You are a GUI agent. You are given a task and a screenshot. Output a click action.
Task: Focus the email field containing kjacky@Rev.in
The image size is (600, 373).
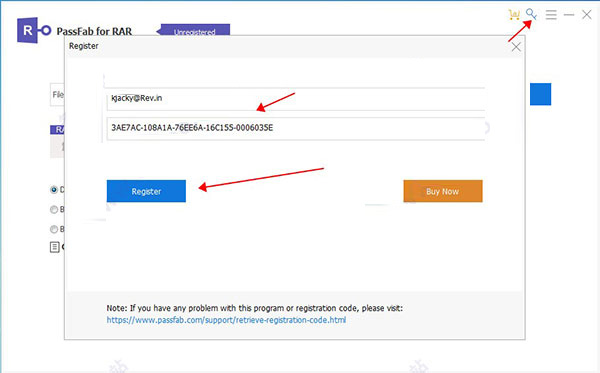point(296,99)
